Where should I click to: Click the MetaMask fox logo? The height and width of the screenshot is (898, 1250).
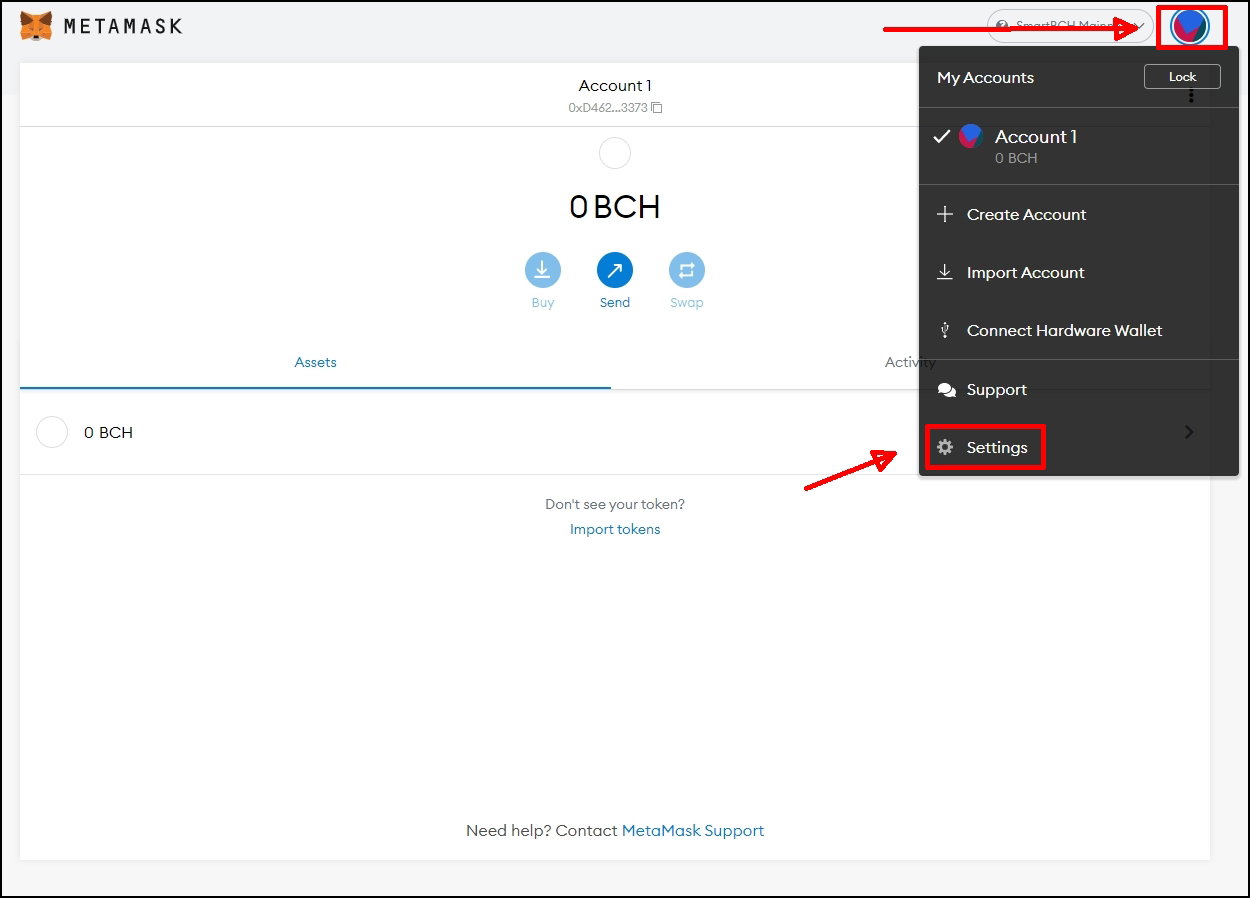36,26
